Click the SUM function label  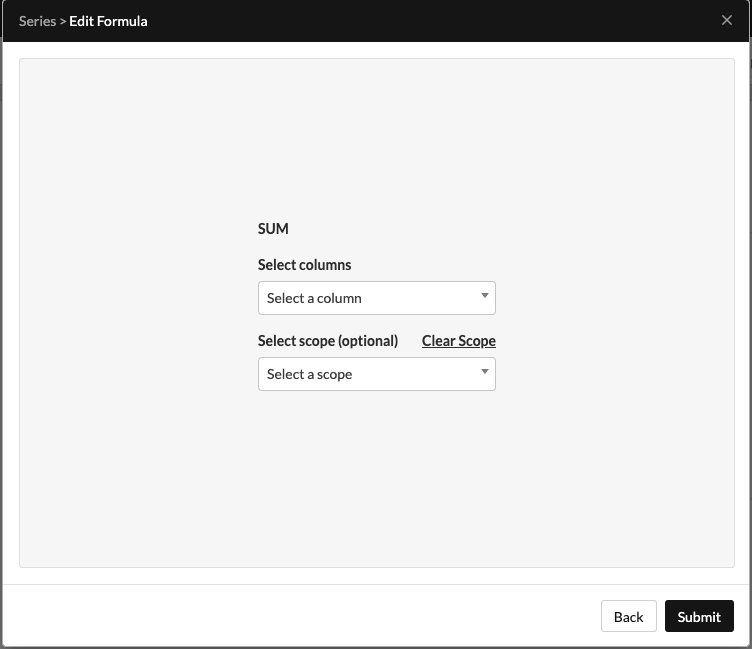[x=273, y=229]
